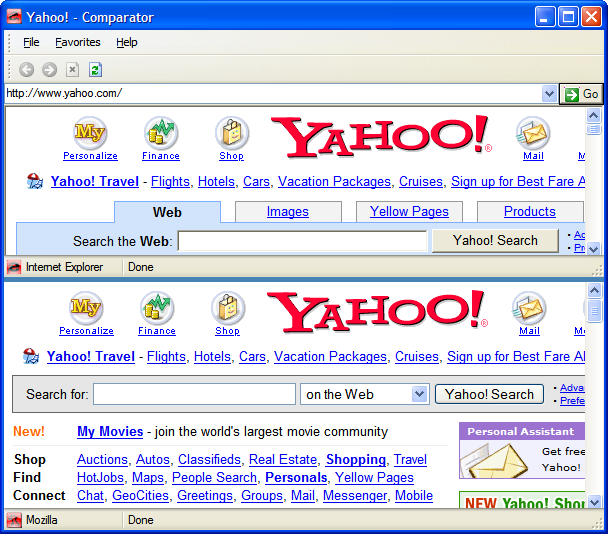Click the Real Estate link
The height and width of the screenshot is (534, 608).
click(283, 460)
